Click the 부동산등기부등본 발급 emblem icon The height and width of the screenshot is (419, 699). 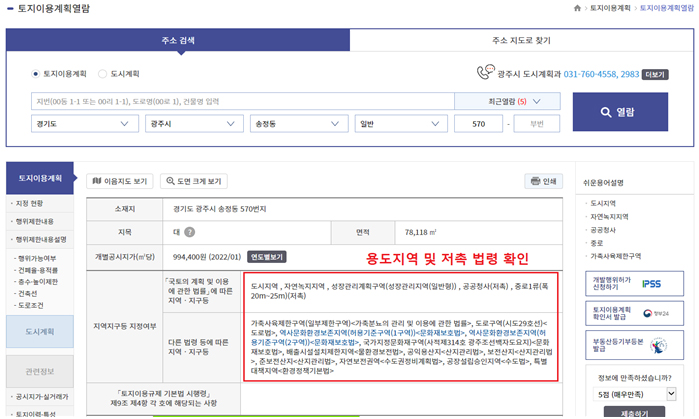[658, 345]
